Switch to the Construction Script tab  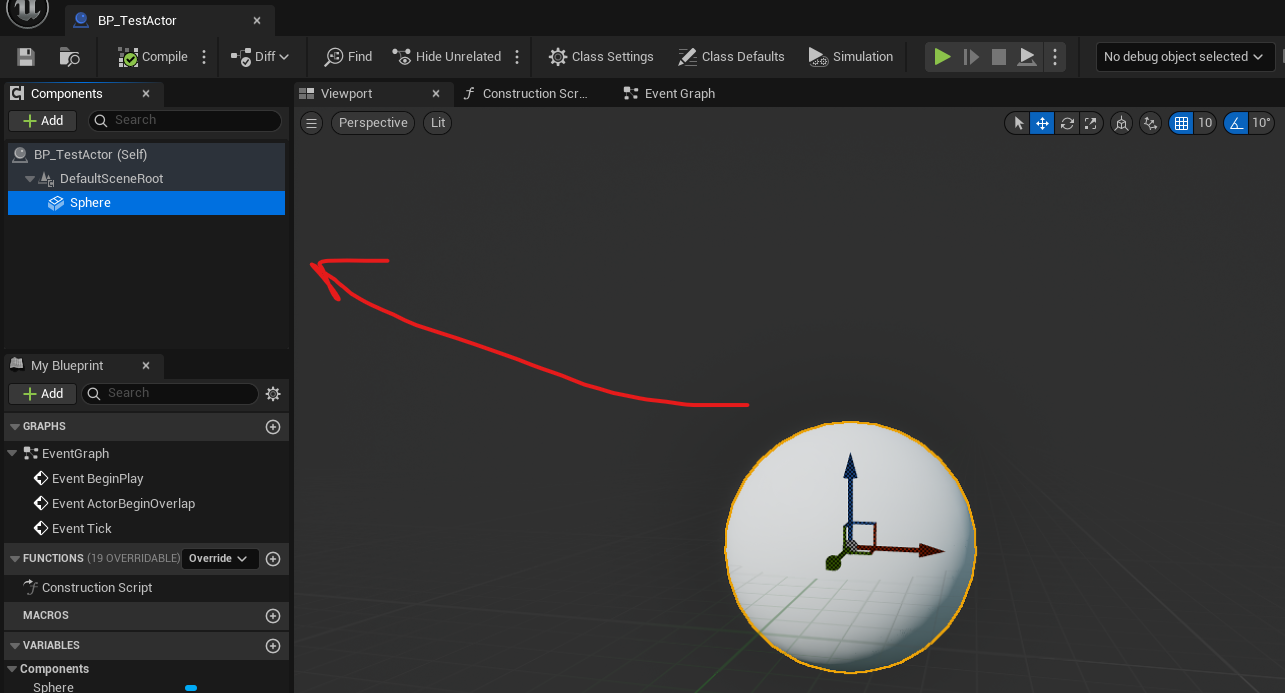tap(535, 94)
